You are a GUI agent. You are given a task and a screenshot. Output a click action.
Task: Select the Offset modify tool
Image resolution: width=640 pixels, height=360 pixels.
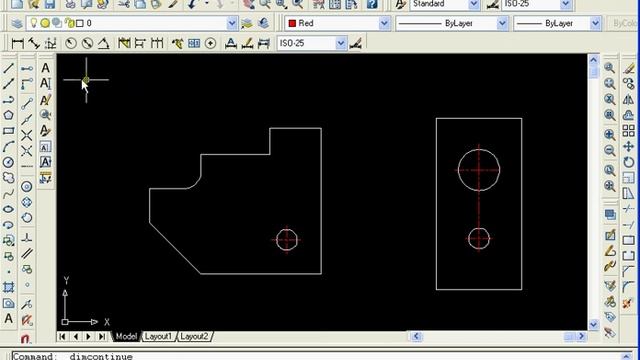629,115
